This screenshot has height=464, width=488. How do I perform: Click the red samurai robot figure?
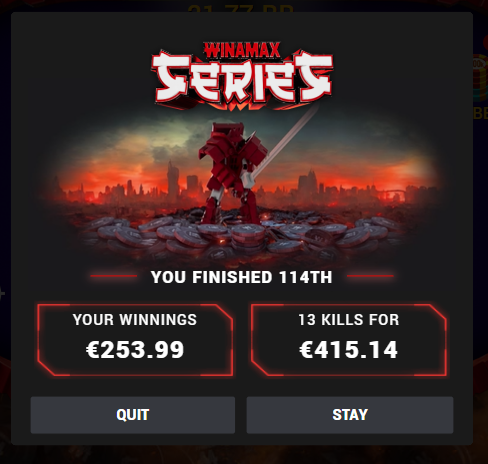[233, 173]
